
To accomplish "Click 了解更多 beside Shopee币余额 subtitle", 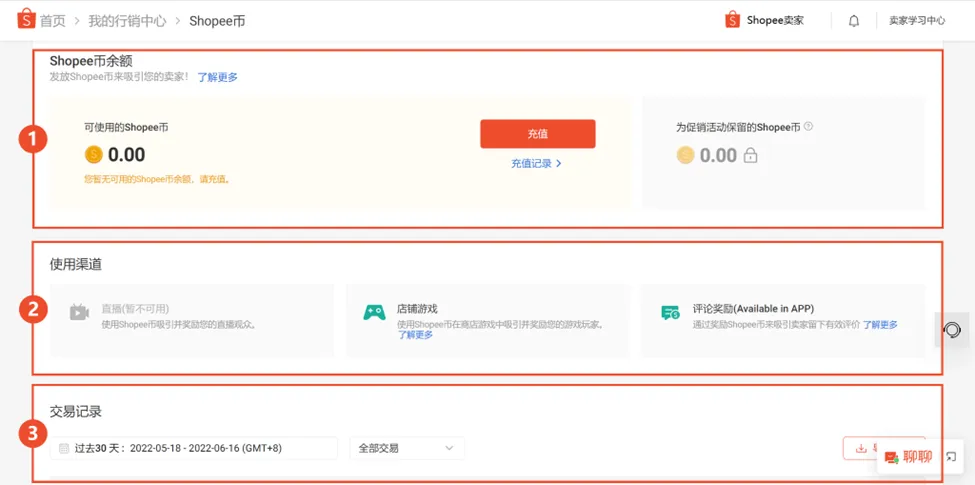I will point(218,78).
